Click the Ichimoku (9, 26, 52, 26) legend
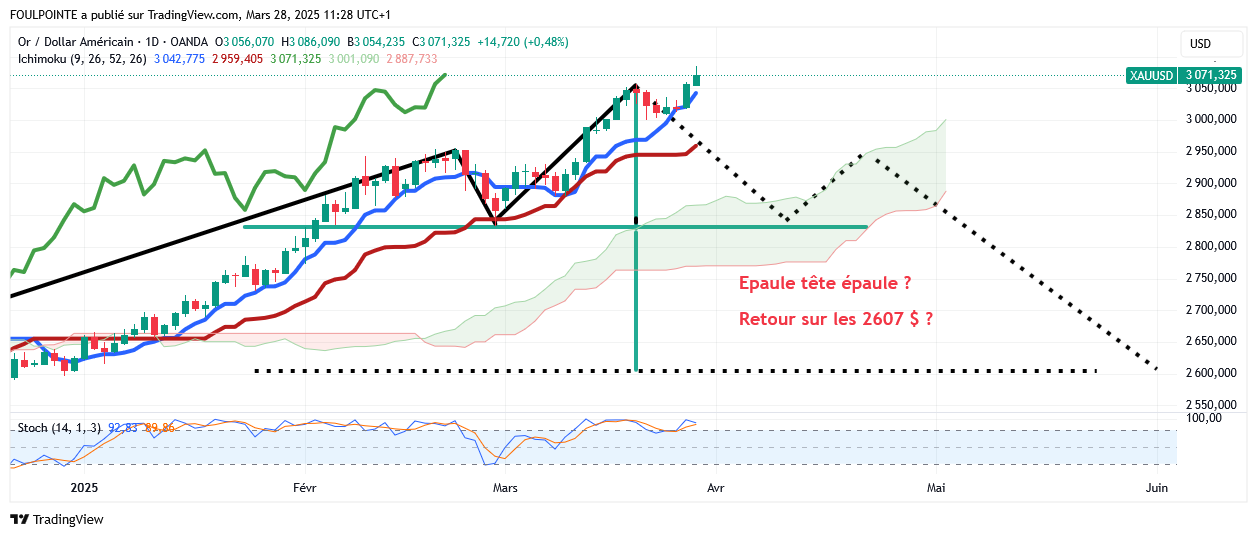Viewport: 1257px width, 537px height. pyautogui.click(x=82, y=59)
